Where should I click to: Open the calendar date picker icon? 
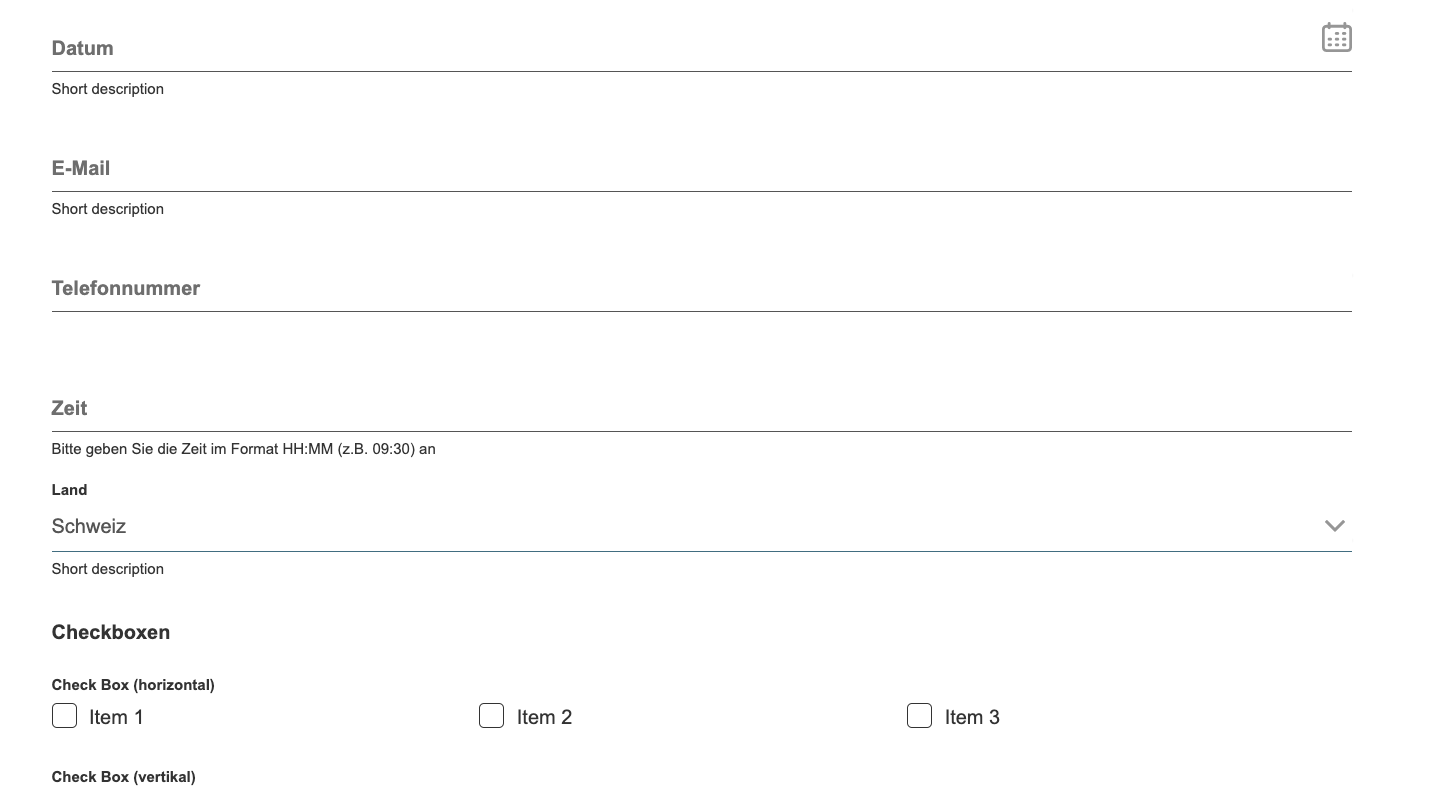pos(1336,38)
